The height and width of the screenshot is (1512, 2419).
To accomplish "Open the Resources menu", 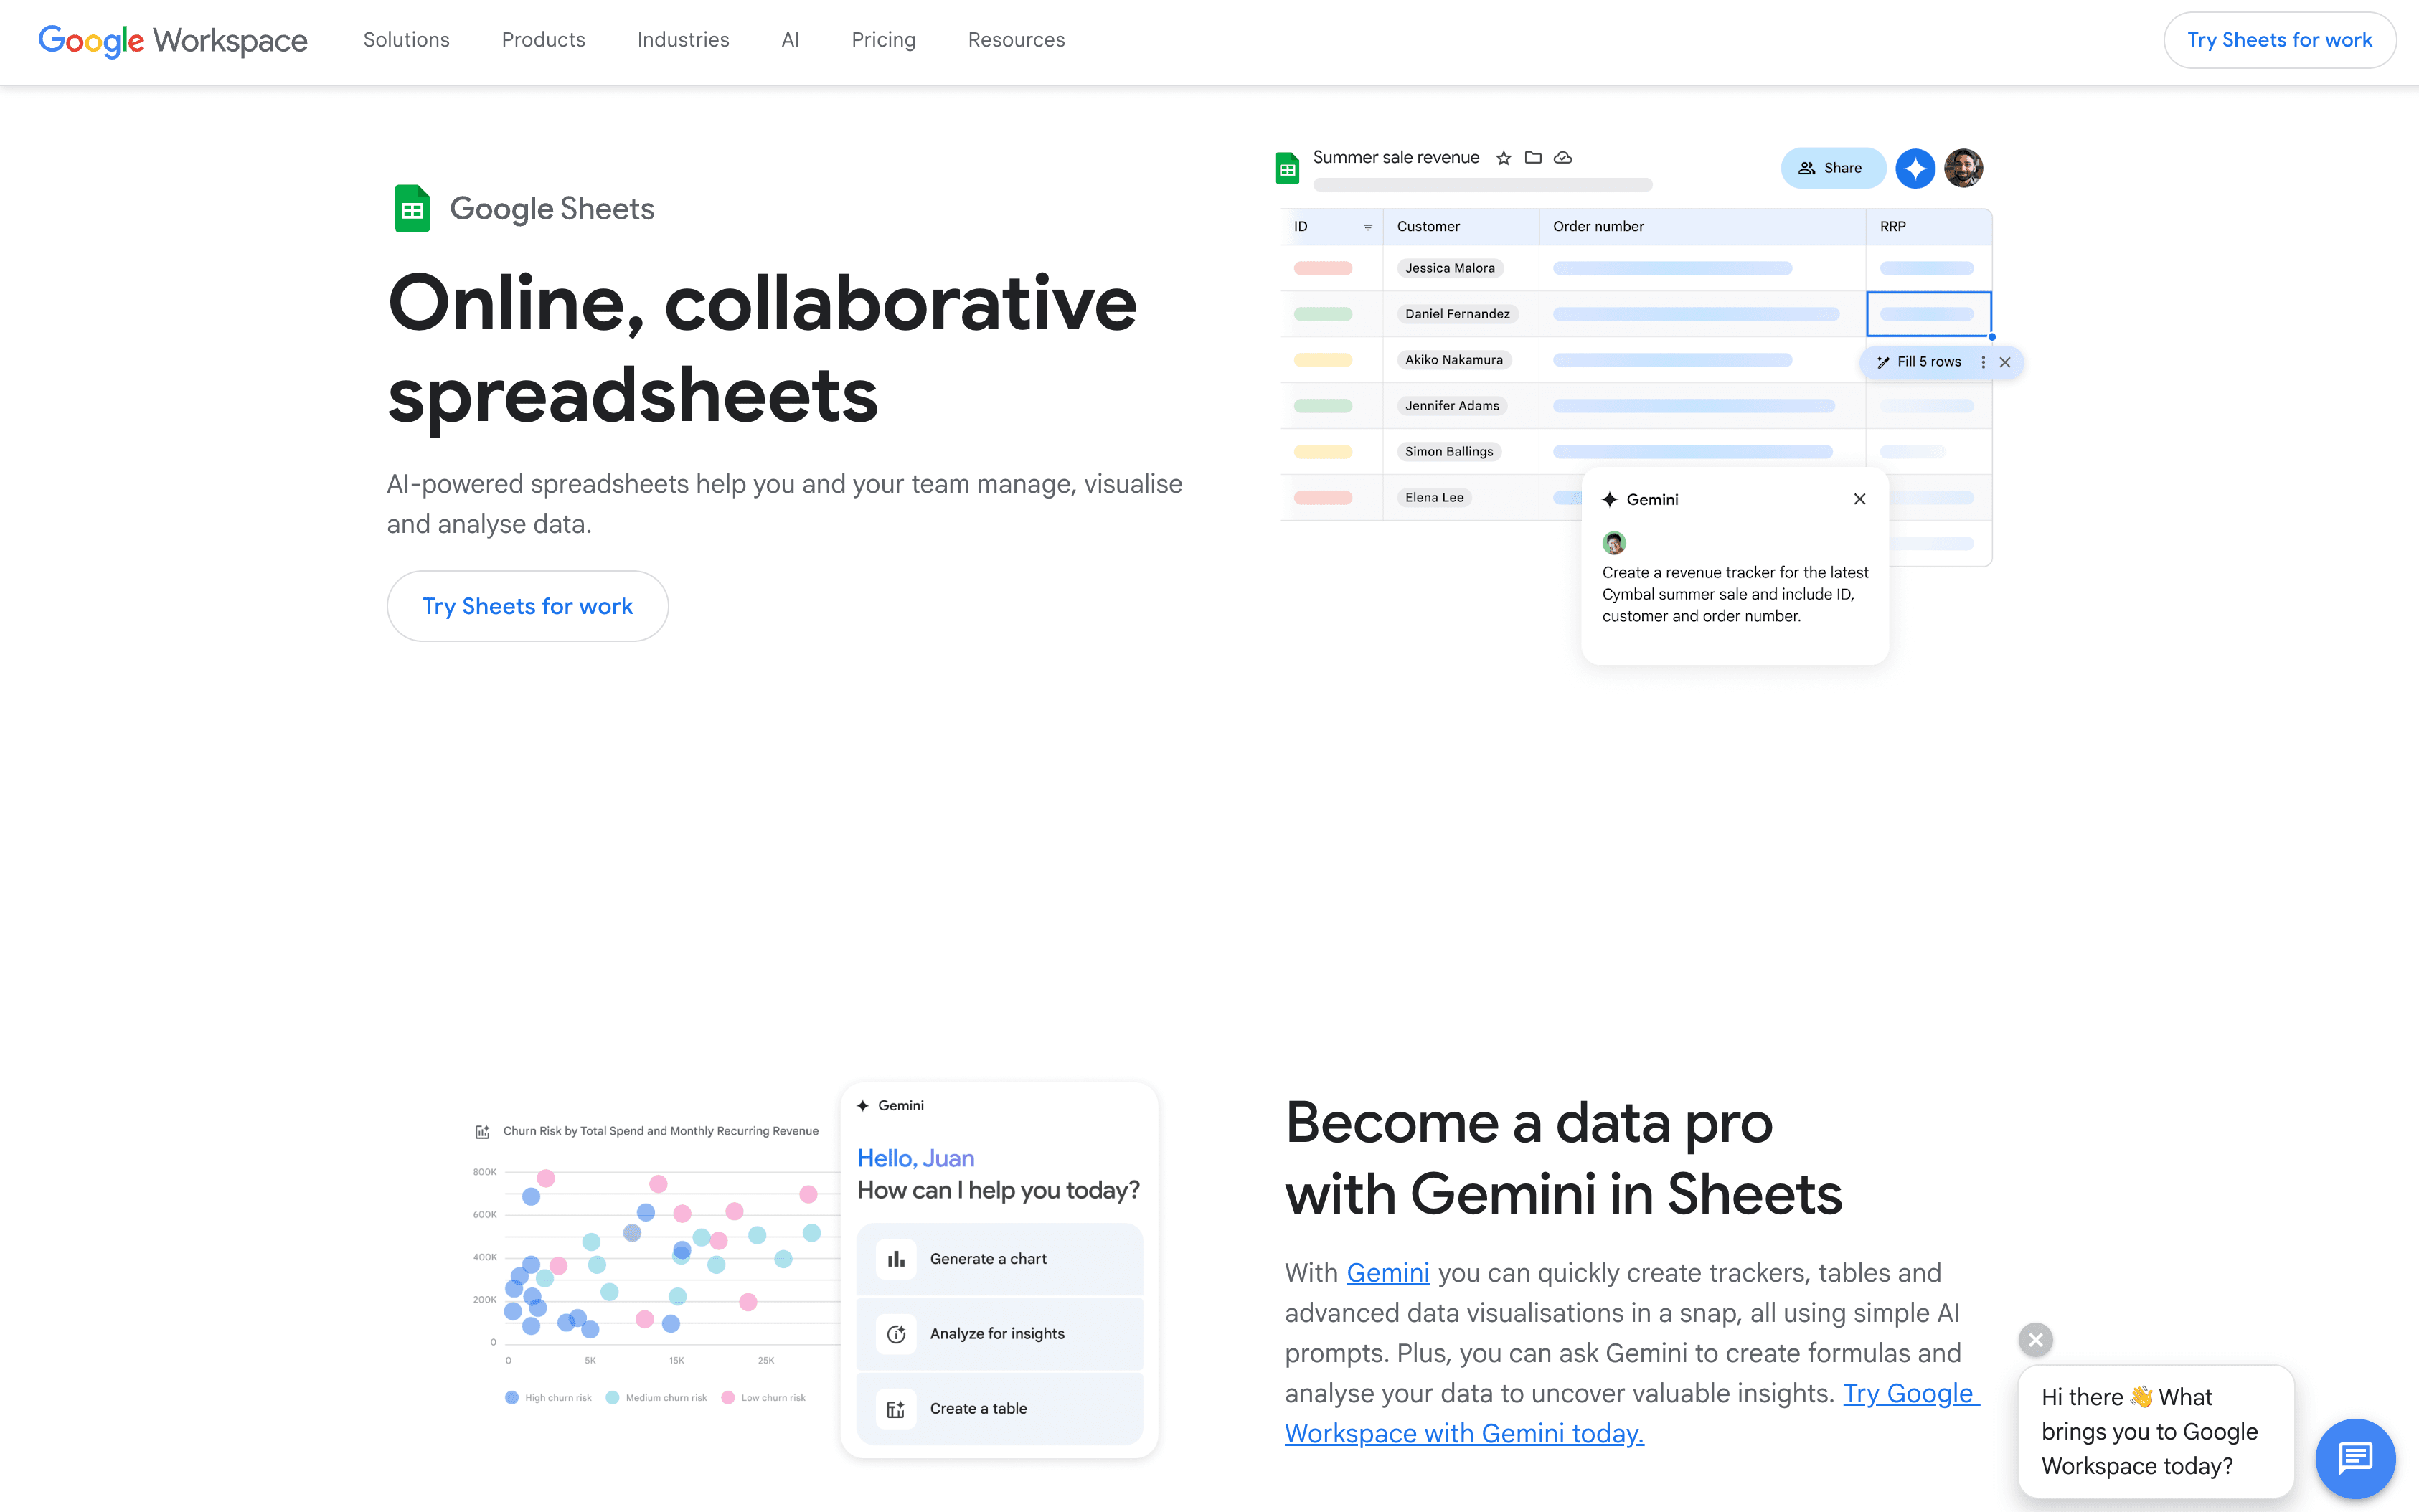I will [1016, 40].
